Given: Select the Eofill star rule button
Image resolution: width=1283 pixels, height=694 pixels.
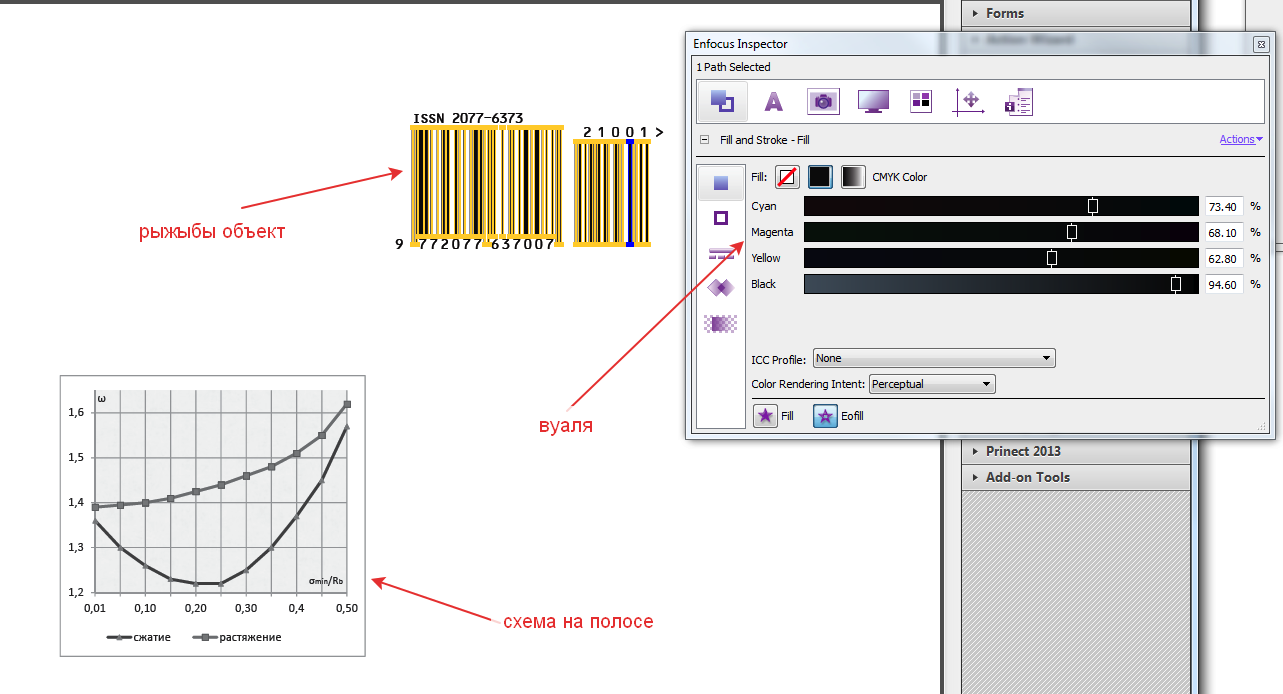Looking at the screenshot, I should click(x=825, y=416).
